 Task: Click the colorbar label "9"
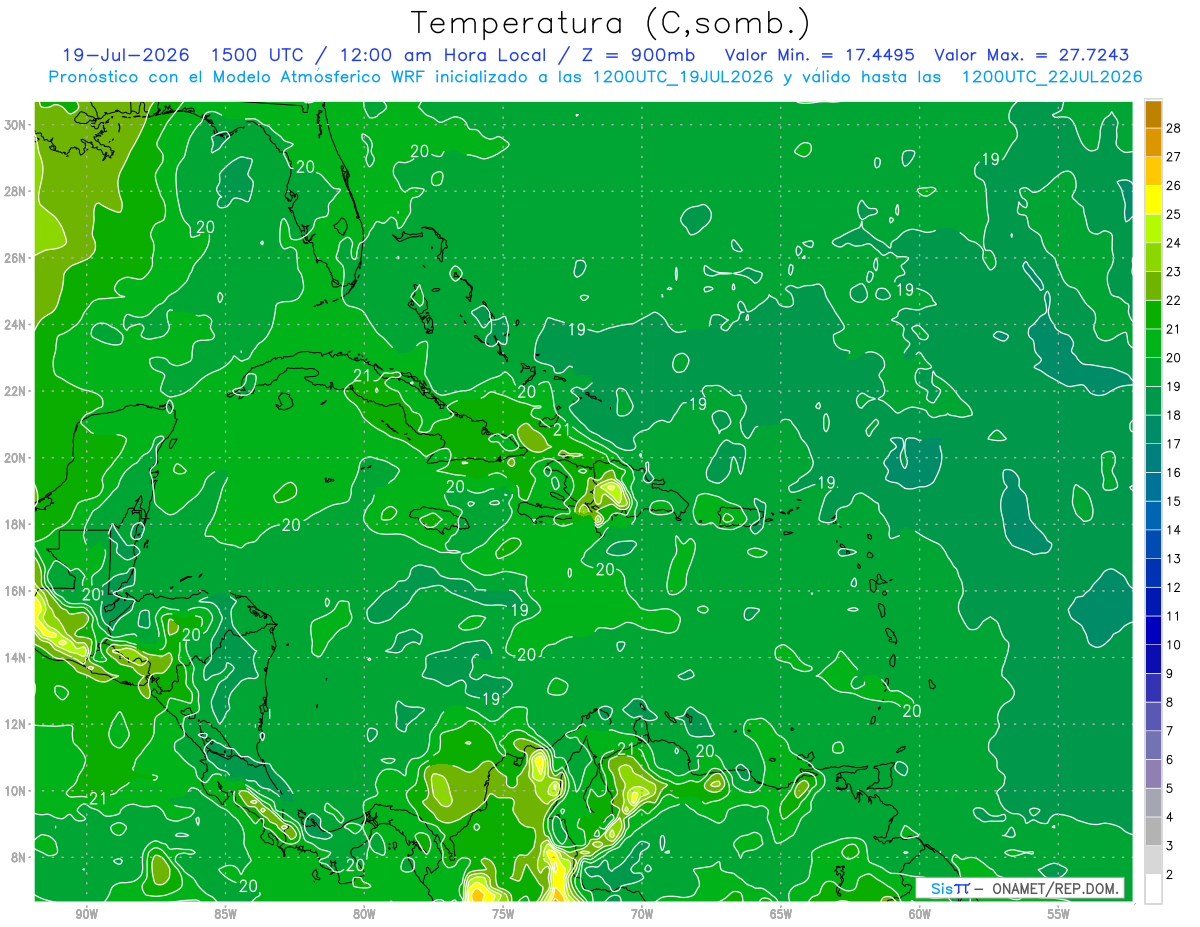[1170, 674]
